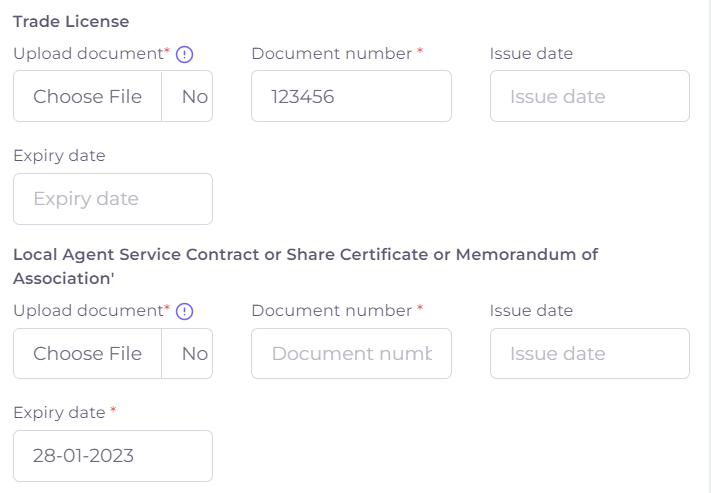Click file name text next to Local Agent Choose File

click(x=194, y=354)
